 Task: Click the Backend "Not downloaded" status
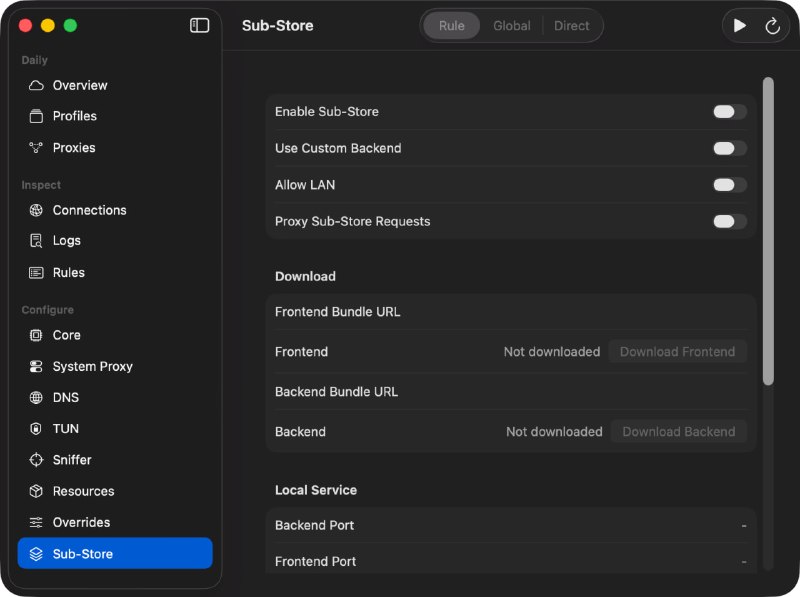[555, 432]
